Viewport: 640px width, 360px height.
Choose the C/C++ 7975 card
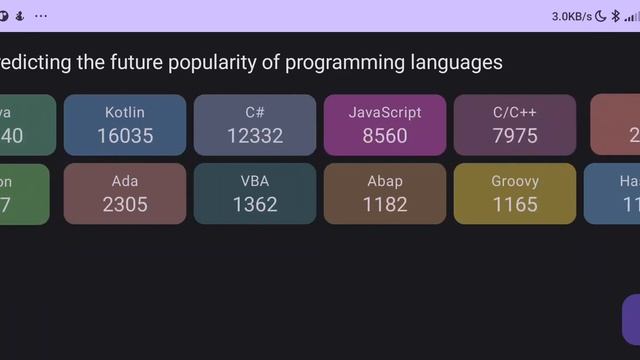click(515, 125)
